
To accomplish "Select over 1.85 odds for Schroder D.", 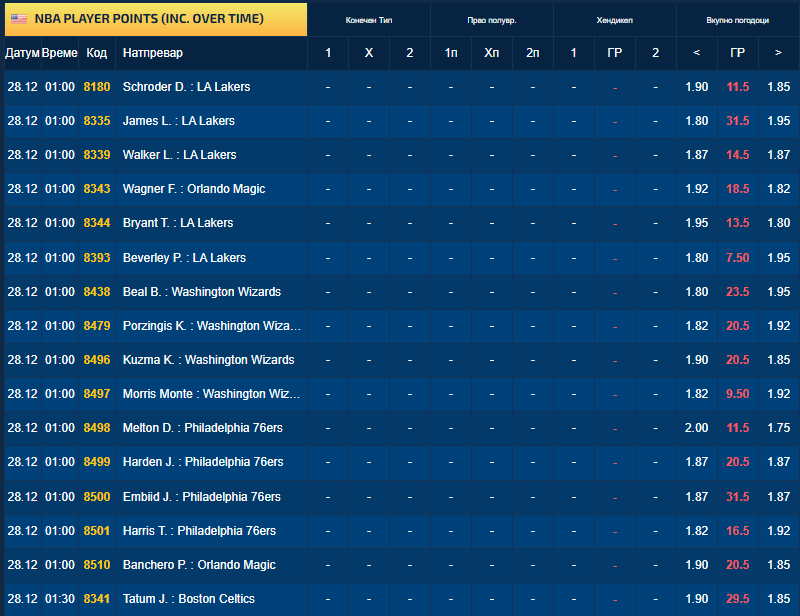I will [x=779, y=87].
